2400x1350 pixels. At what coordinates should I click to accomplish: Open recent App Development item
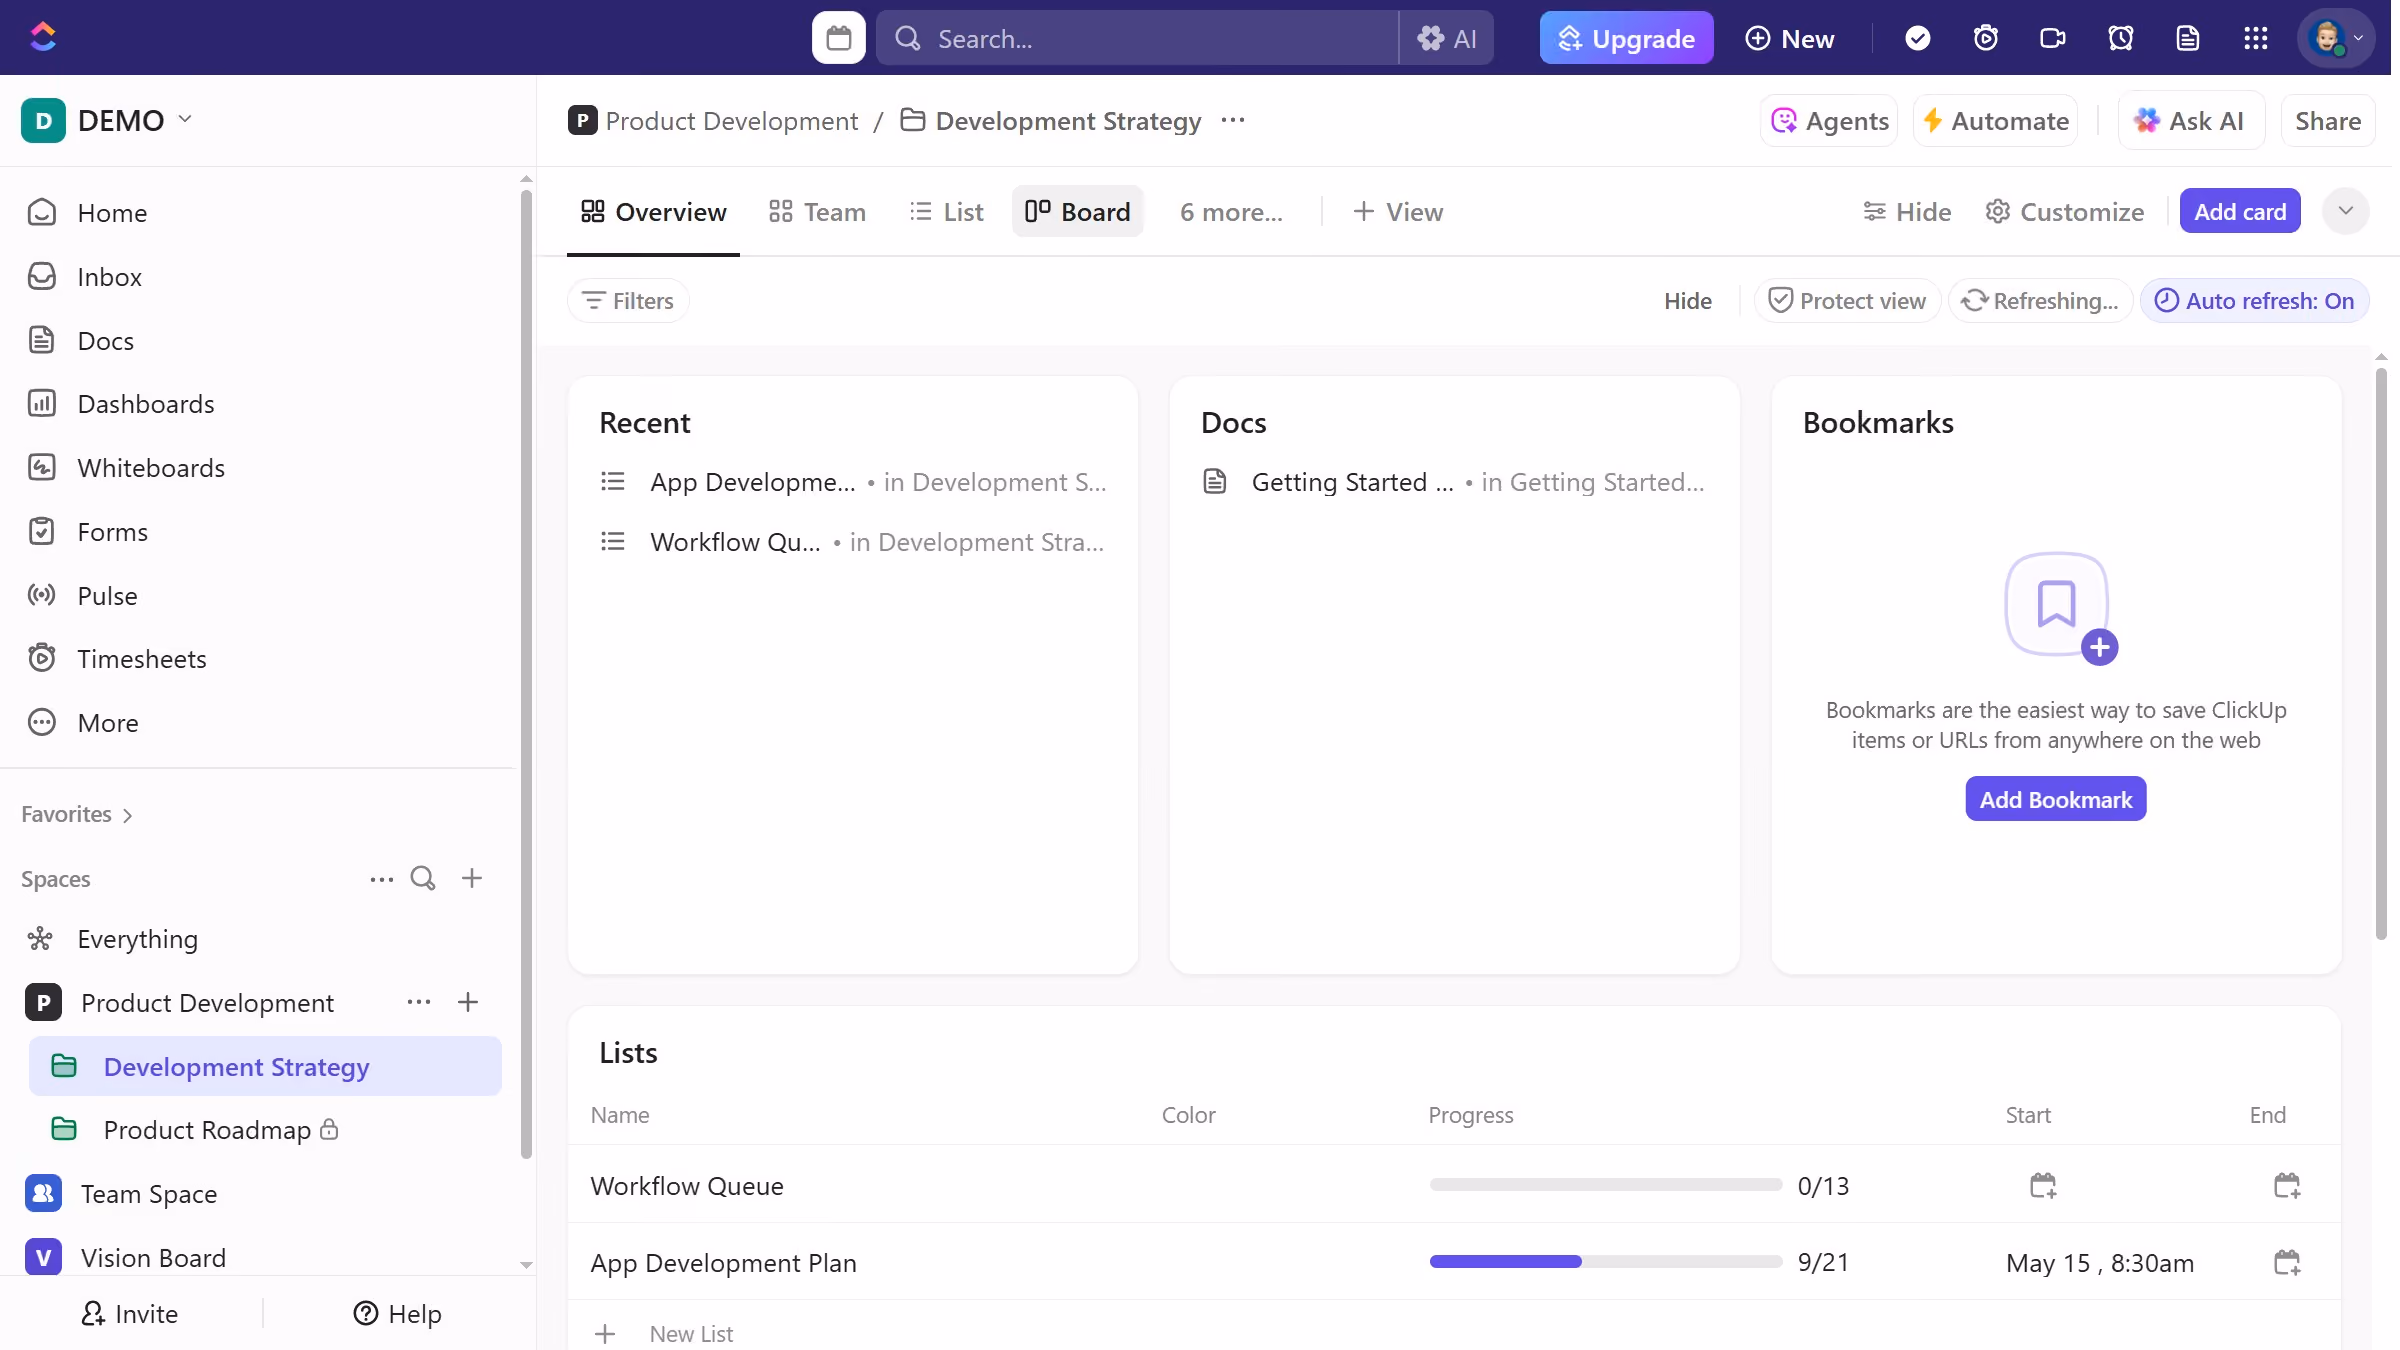[853, 482]
